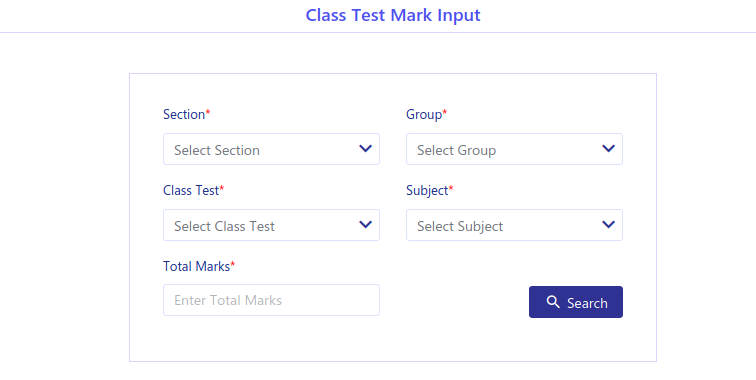This screenshot has height=380, width=756.
Task: Click the Class Test field label
Action: click(191, 190)
